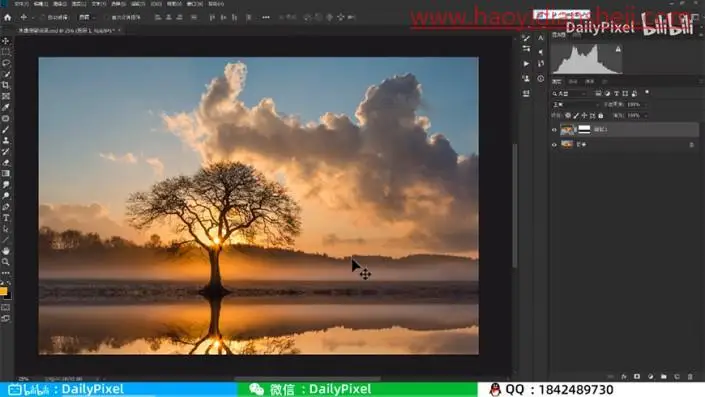Select the Dodge tool

pyautogui.click(x=6, y=196)
